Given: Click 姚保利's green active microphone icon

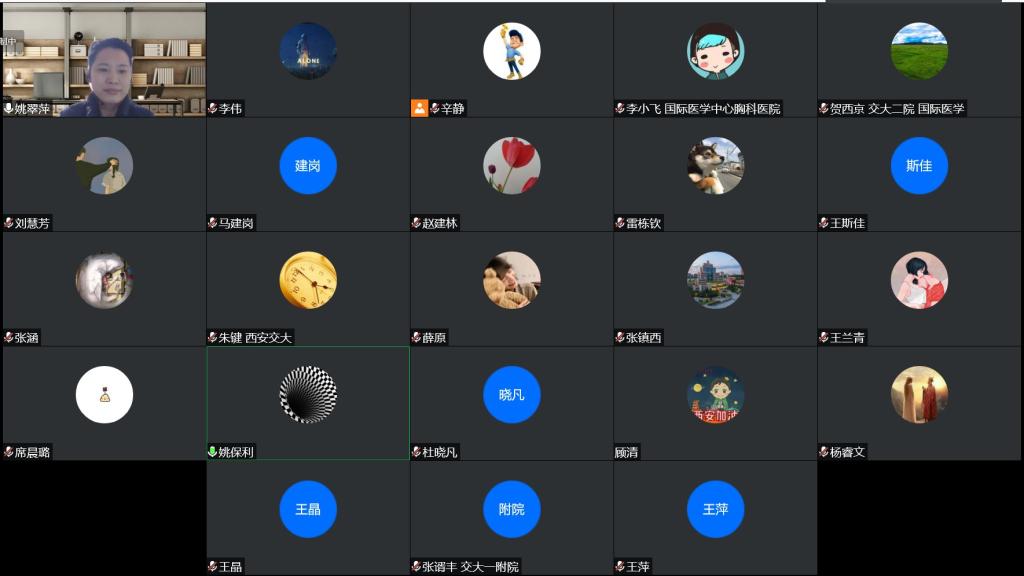Looking at the screenshot, I should point(212,452).
